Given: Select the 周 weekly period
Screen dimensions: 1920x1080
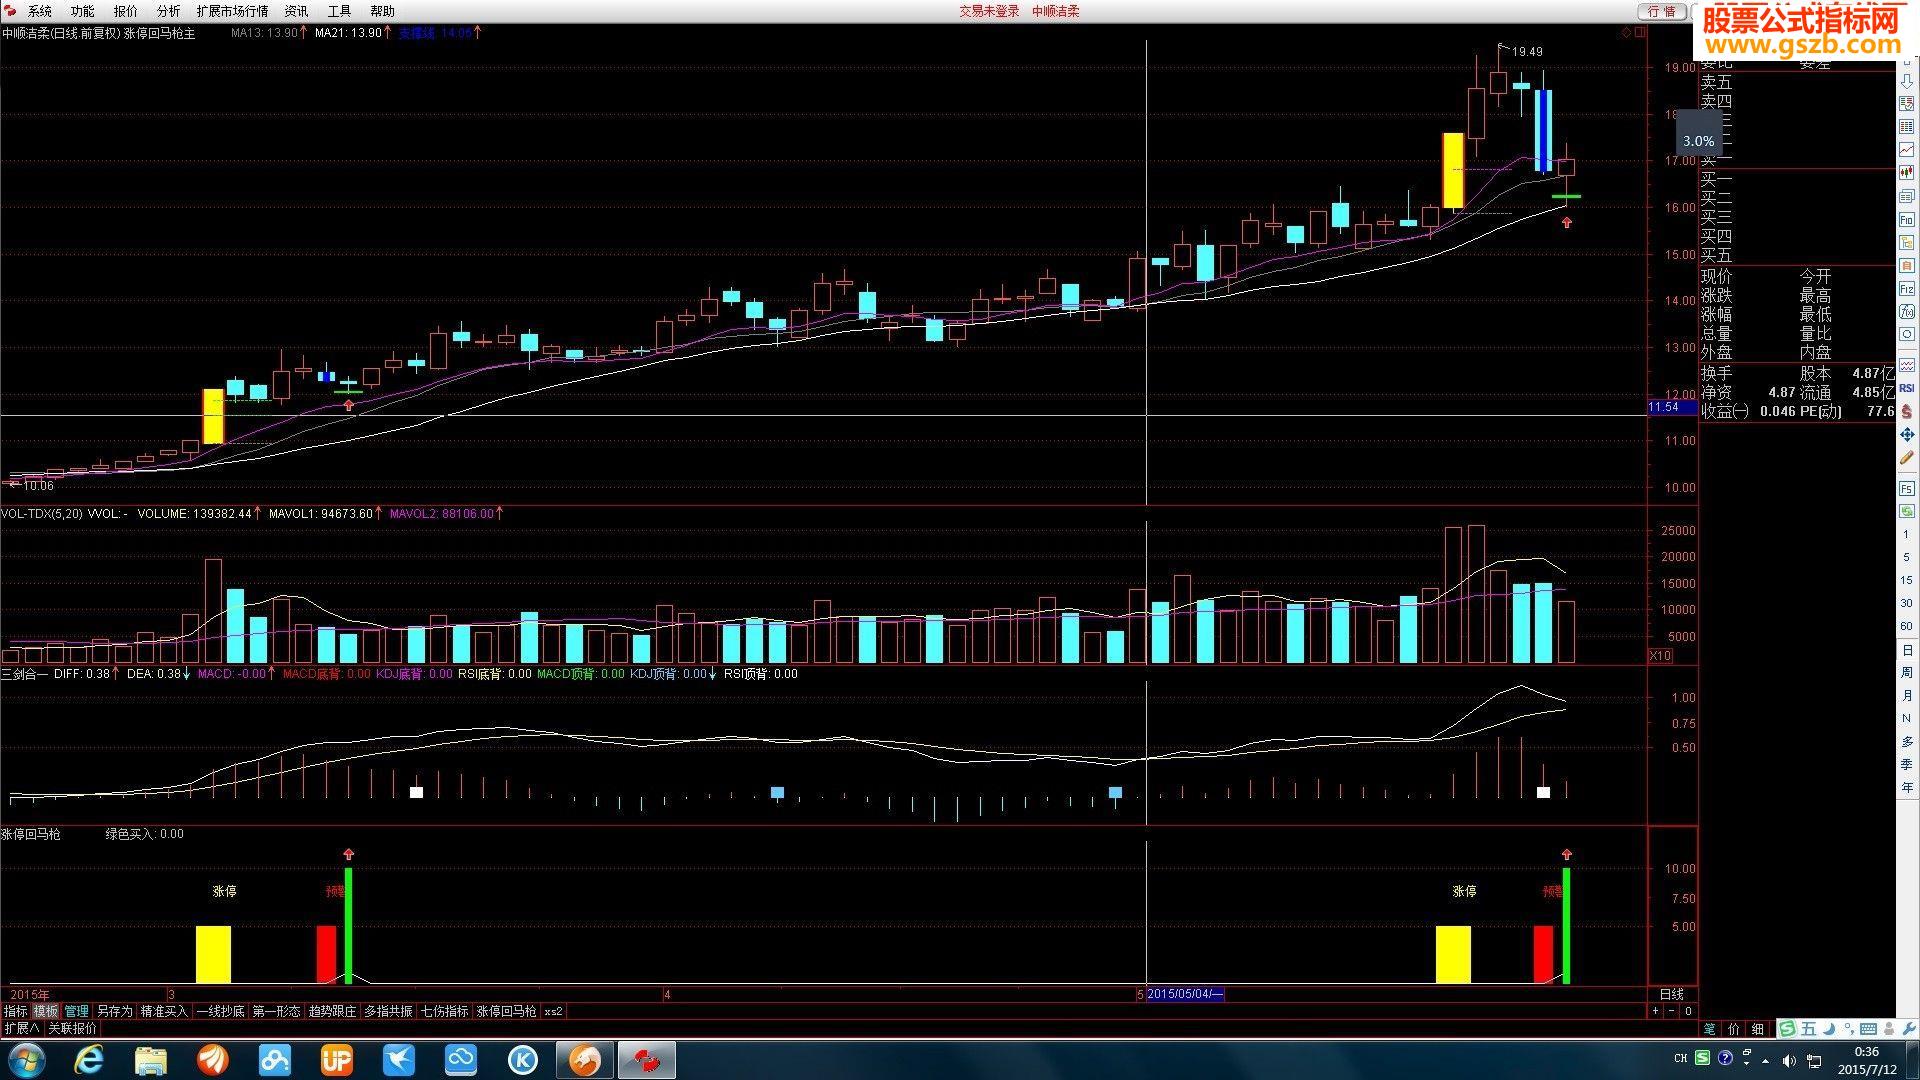Looking at the screenshot, I should pyautogui.click(x=1907, y=673).
